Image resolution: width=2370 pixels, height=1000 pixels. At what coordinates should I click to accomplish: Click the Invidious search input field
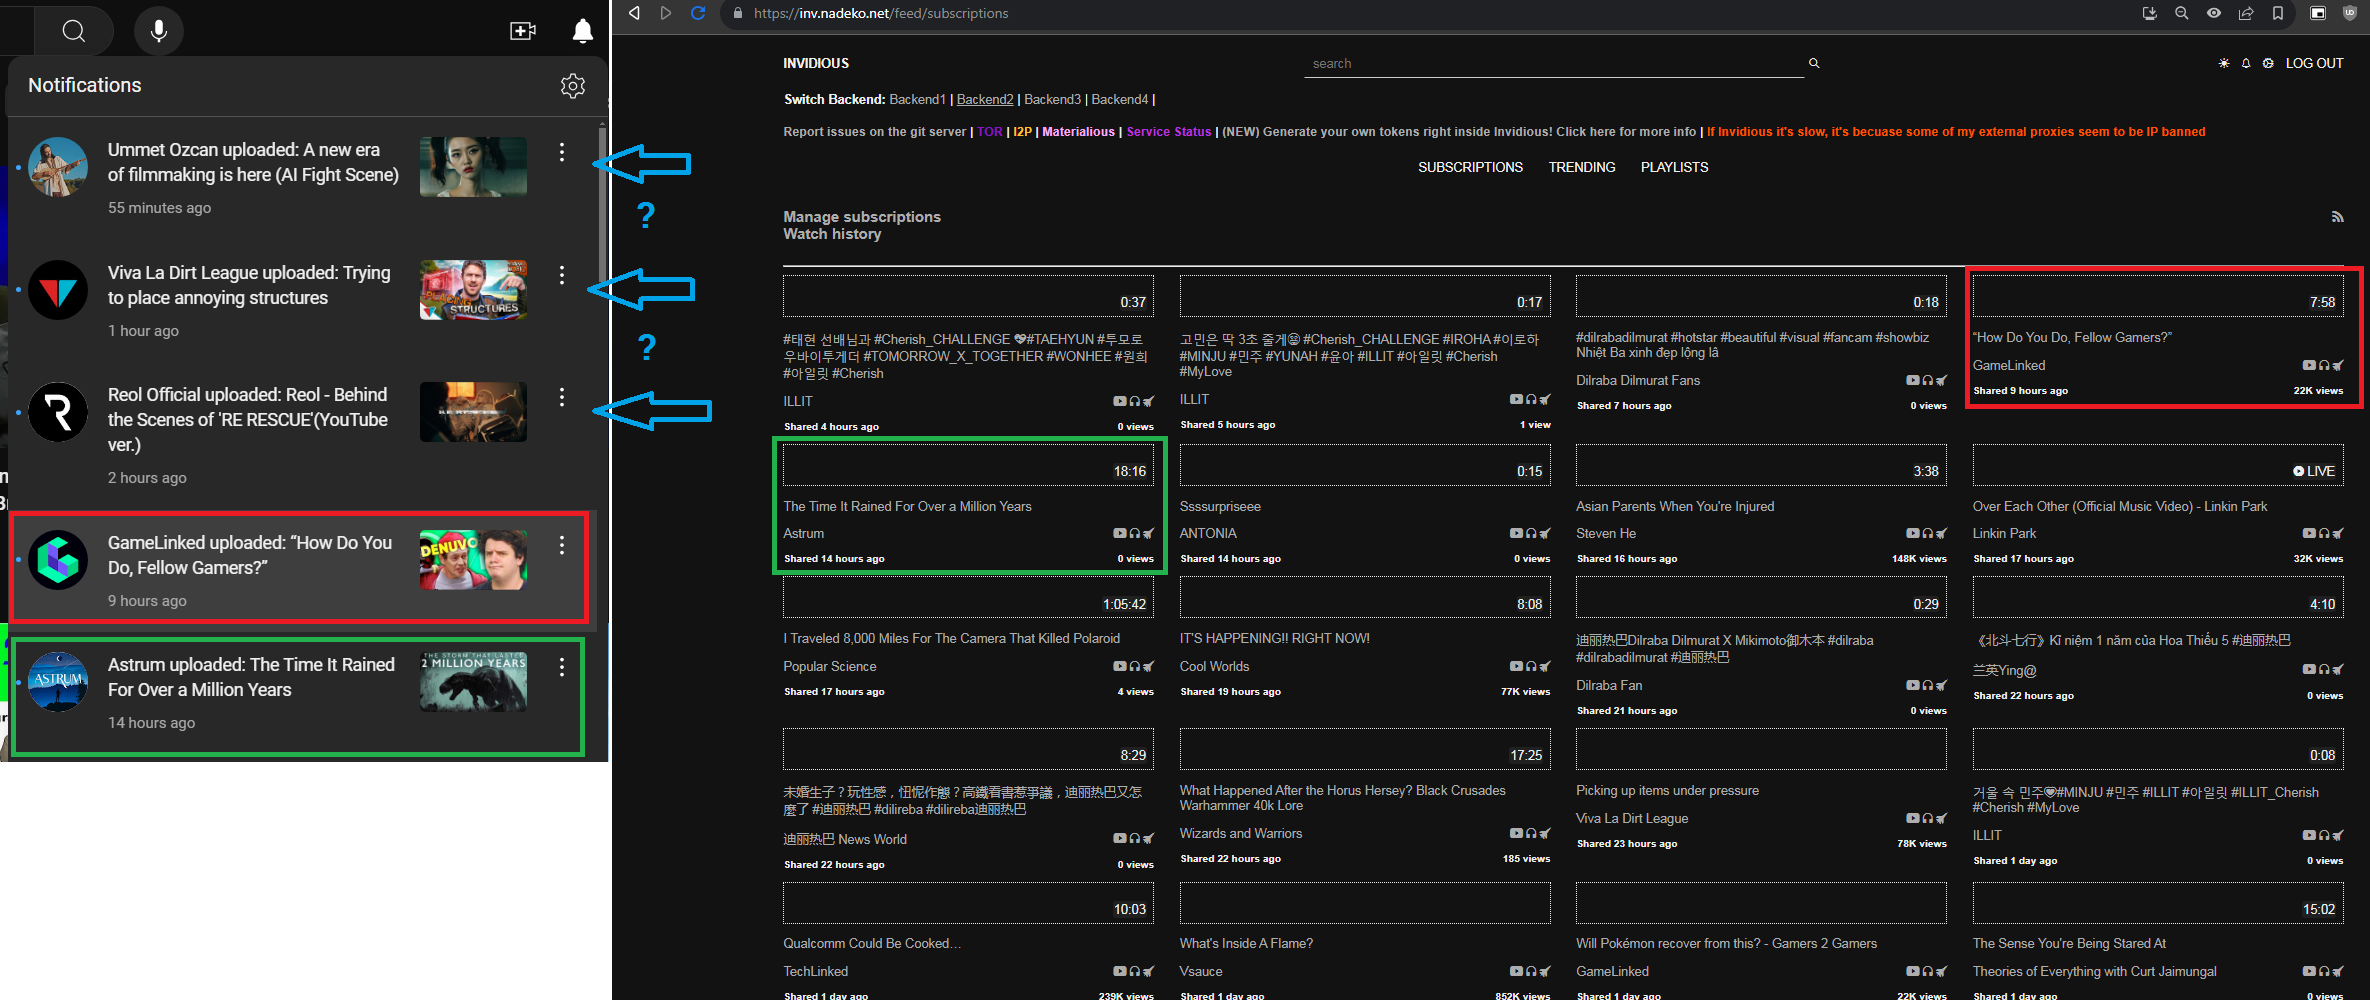point(1554,64)
